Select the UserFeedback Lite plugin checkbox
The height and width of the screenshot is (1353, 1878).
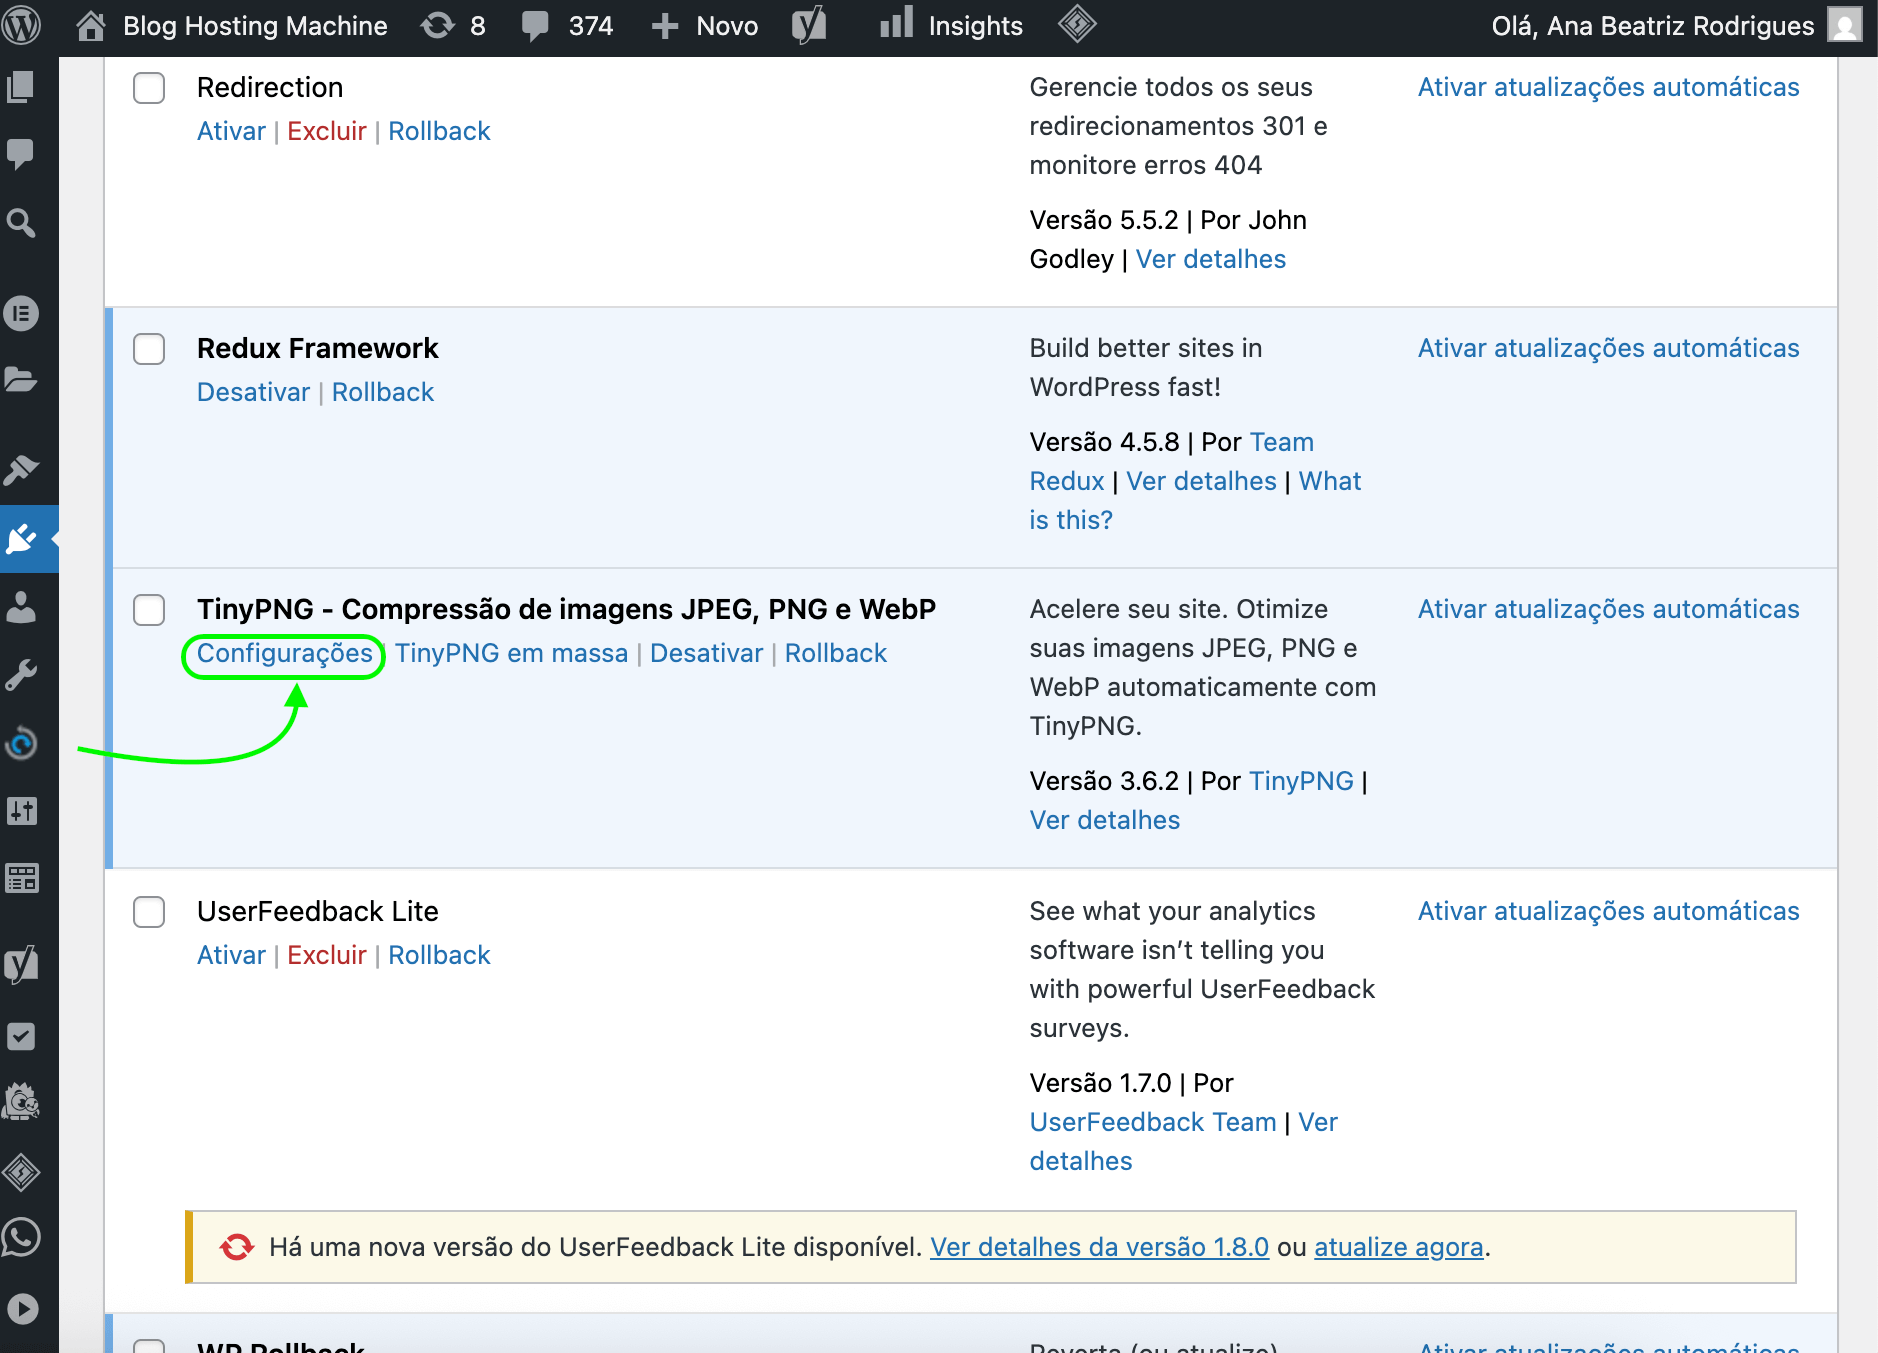pos(149,912)
